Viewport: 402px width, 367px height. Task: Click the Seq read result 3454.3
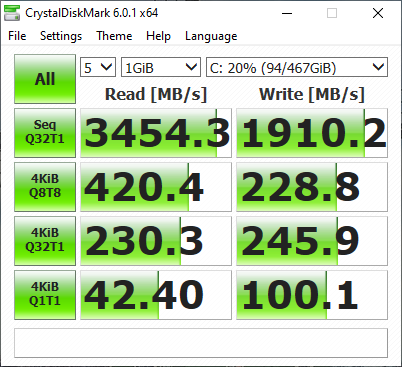tap(156, 133)
